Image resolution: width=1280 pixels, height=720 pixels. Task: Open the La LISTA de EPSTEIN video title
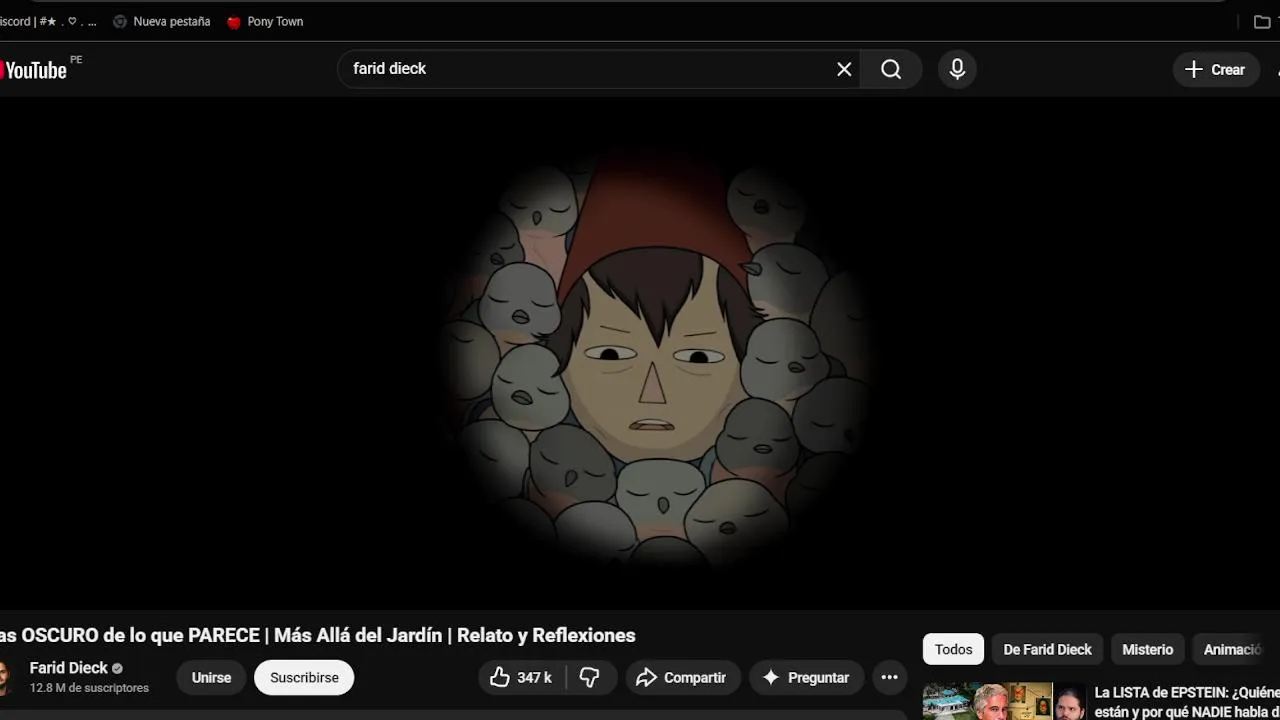(1187, 701)
